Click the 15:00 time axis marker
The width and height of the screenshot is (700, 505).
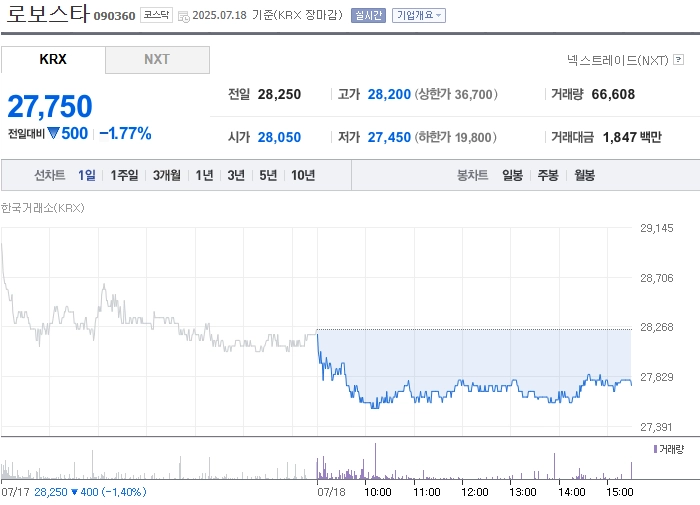(x=620, y=492)
